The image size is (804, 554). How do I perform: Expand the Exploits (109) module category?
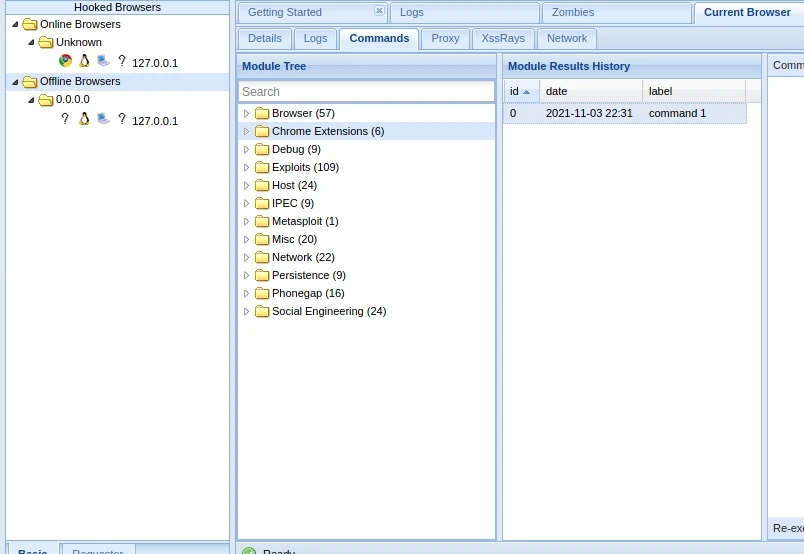point(246,167)
